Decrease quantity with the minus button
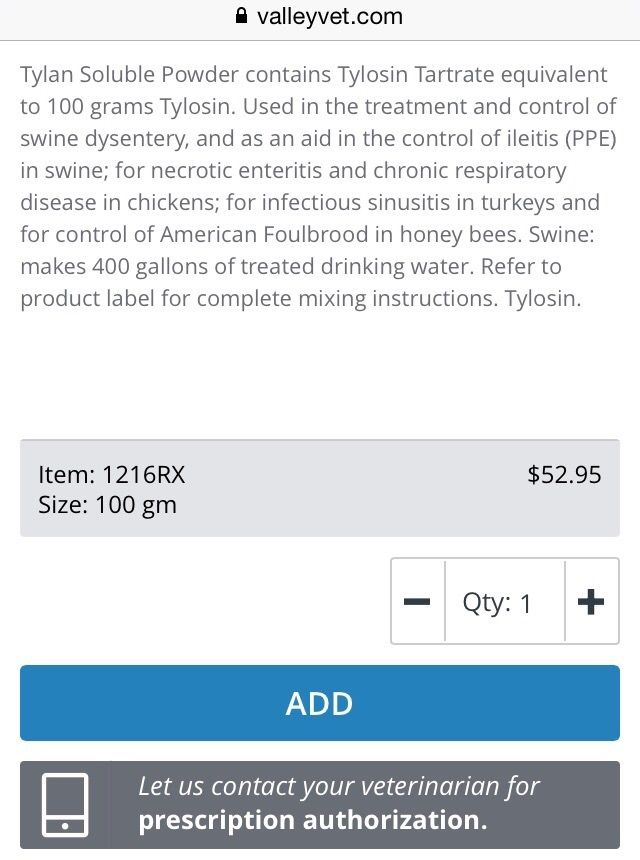The height and width of the screenshot is (860, 640). [x=417, y=601]
